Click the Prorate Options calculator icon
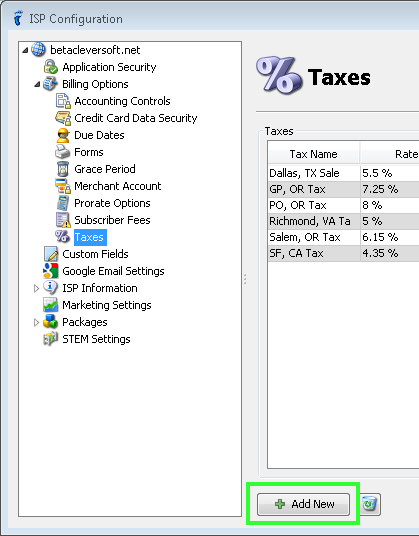Screen dimensions: 419x536 click(x=63, y=203)
